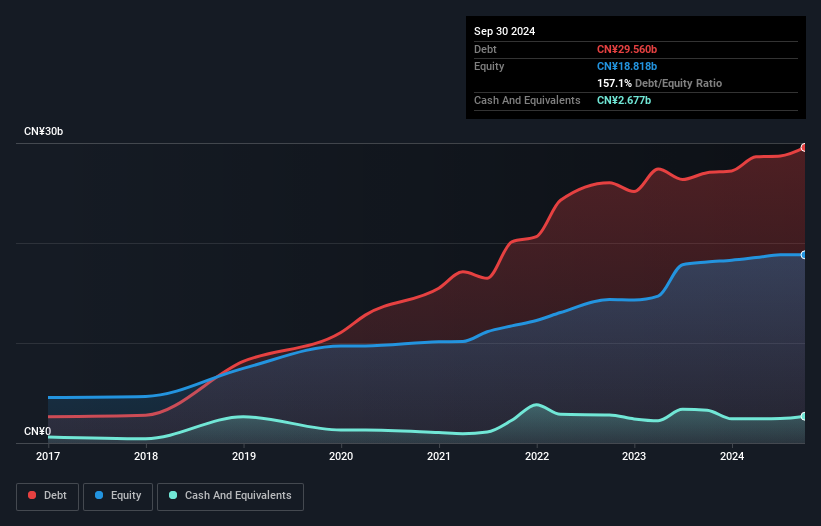Click the 2019 x-axis label
Image resolution: width=821 pixels, height=526 pixels.
(x=244, y=456)
